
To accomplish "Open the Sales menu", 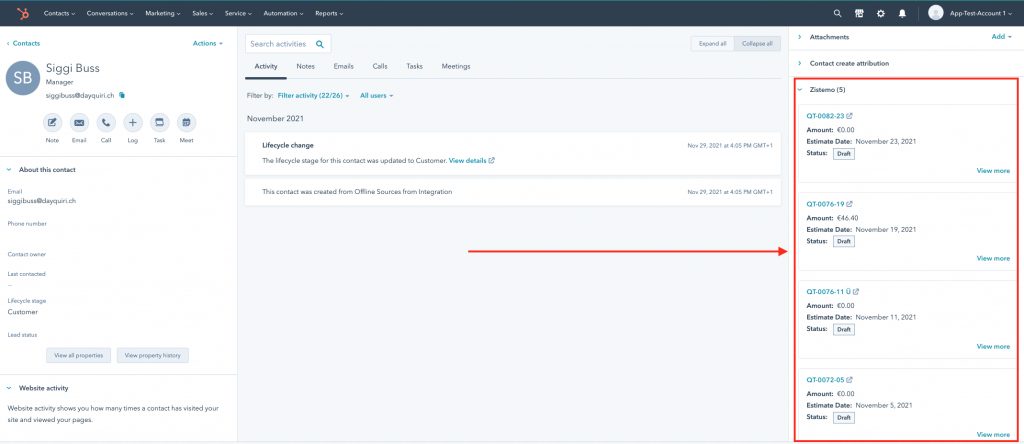I will coord(203,13).
